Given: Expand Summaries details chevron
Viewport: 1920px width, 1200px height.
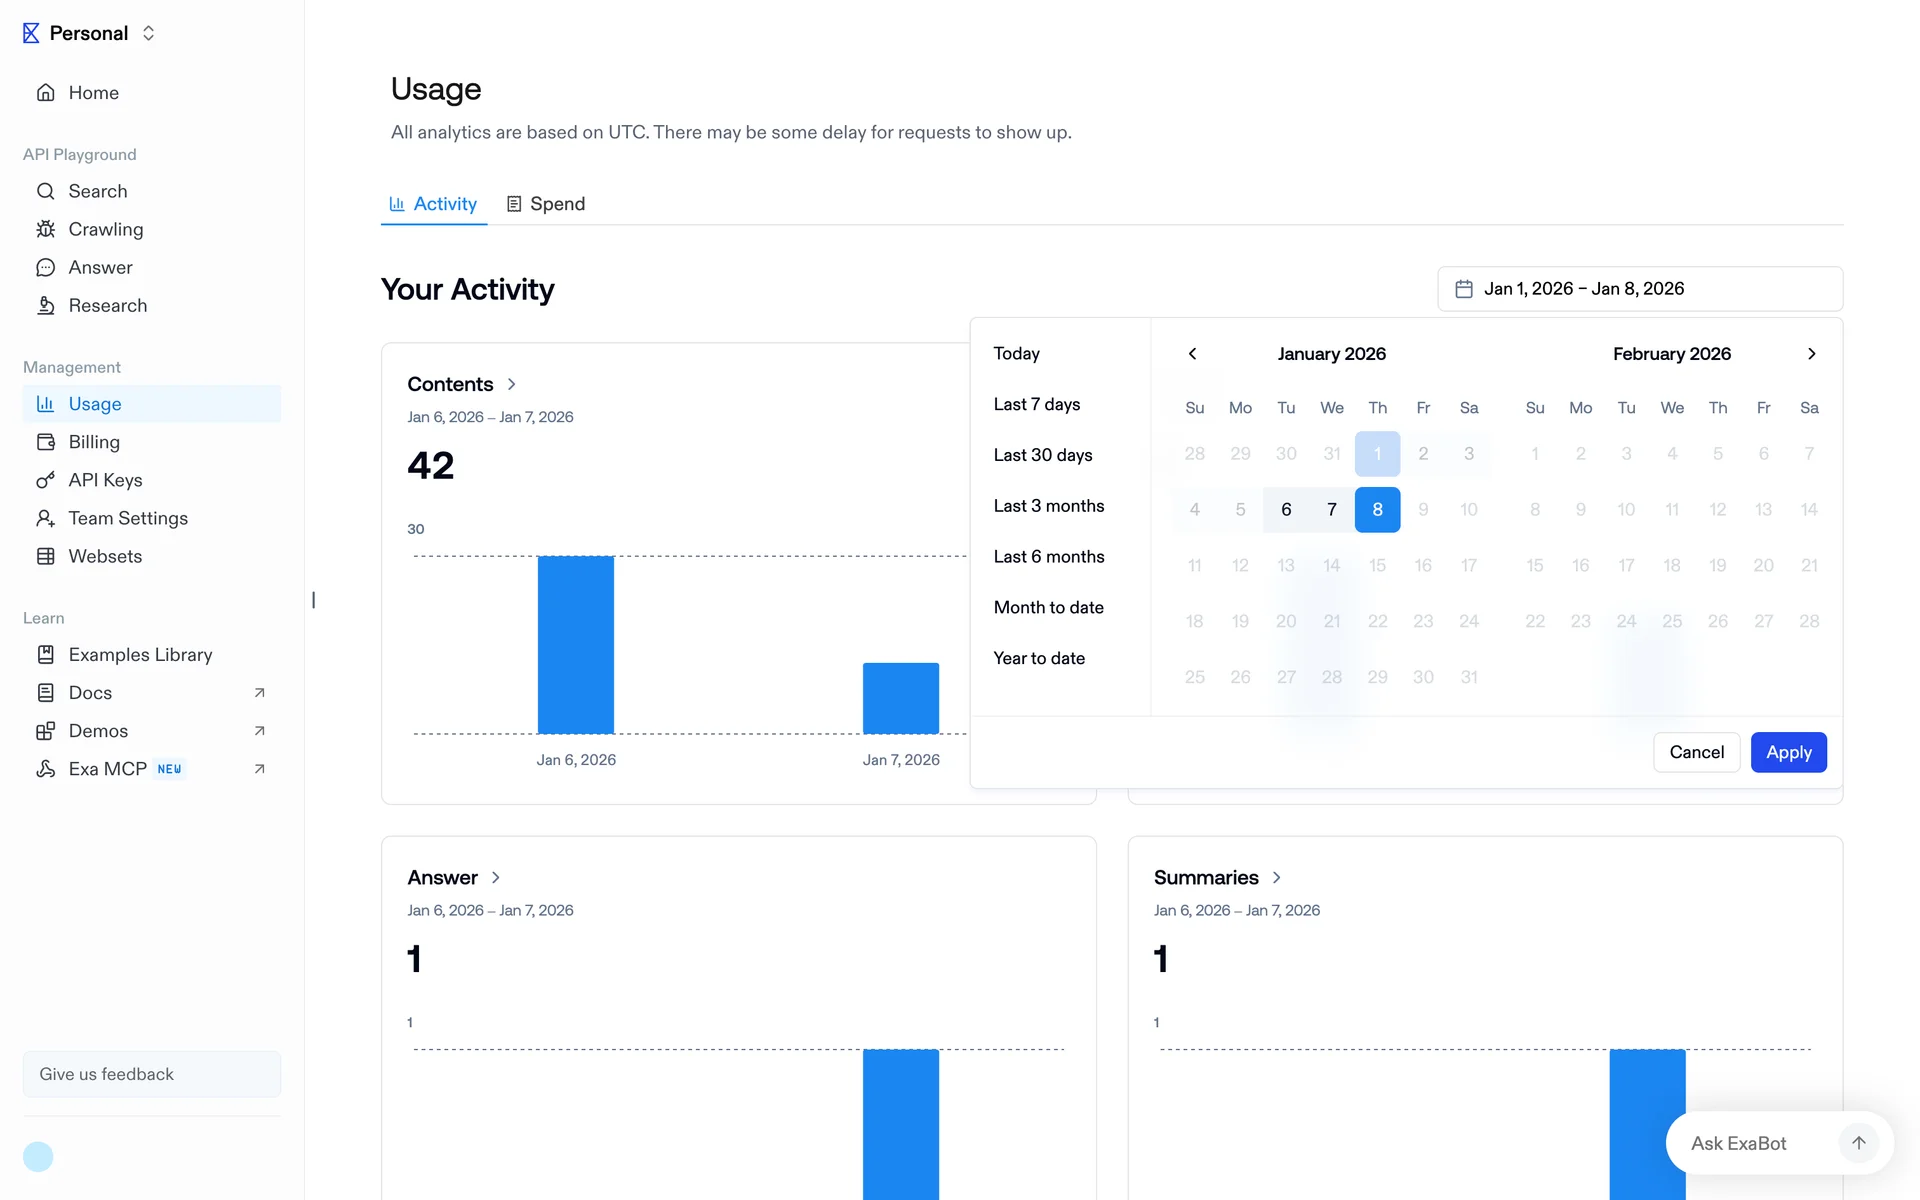Looking at the screenshot, I should point(1277,877).
